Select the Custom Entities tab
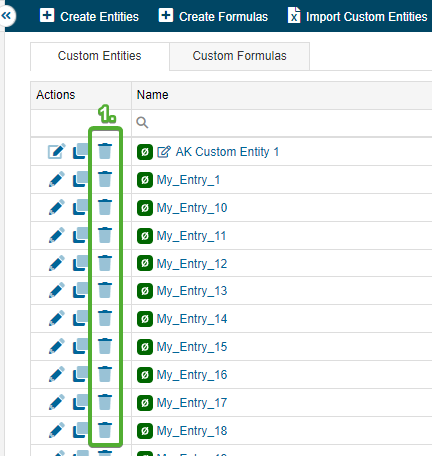This screenshot has height=456, width=432. tap(100, 56)
